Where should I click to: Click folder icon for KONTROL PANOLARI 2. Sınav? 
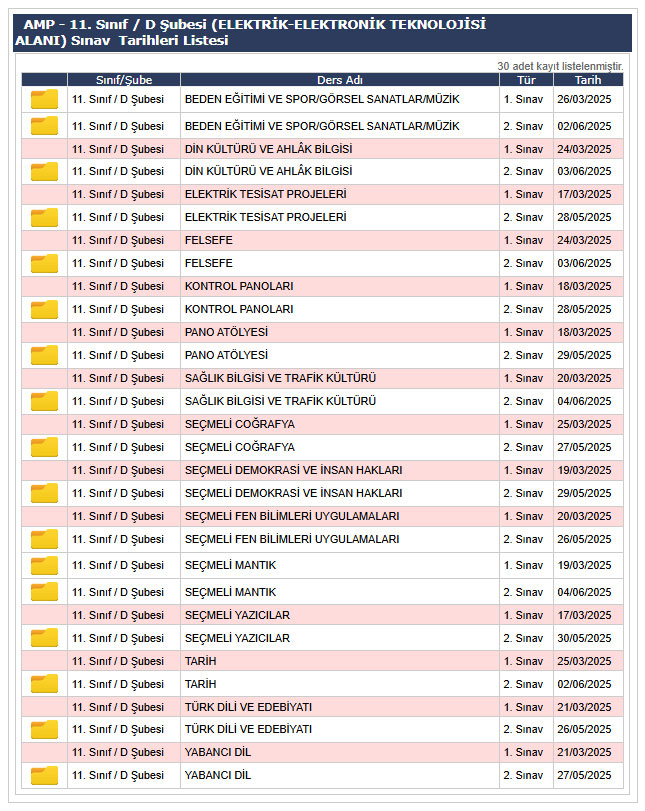(x=44, y=309)
